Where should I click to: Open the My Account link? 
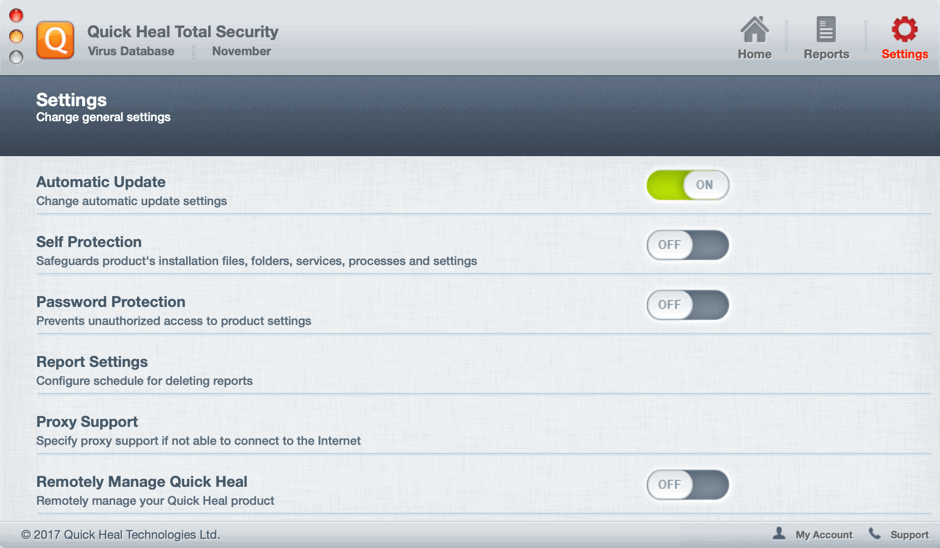824,535
